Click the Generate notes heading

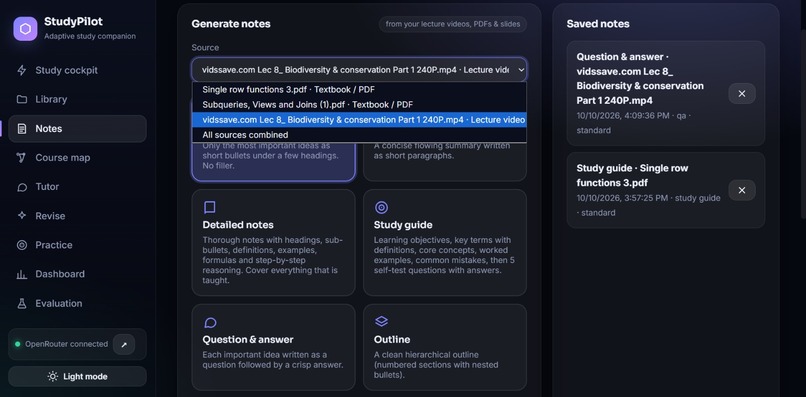[x=231, y=24]
